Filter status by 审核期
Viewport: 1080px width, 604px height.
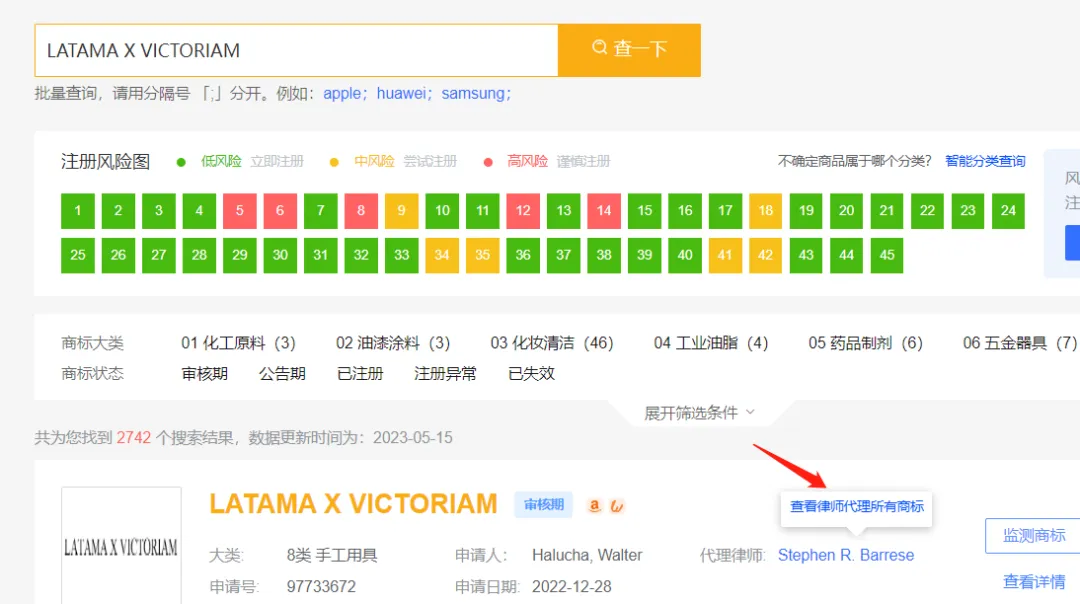205,374
